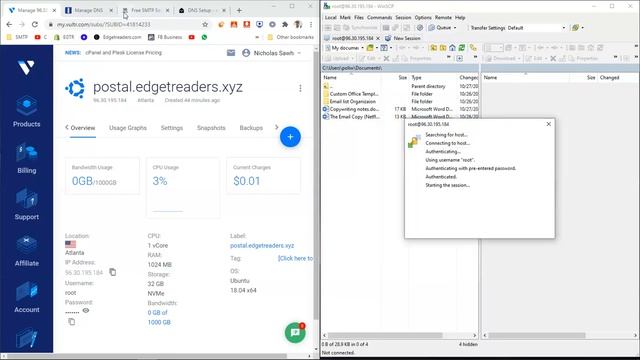Sort local files by the Size column

402,77
